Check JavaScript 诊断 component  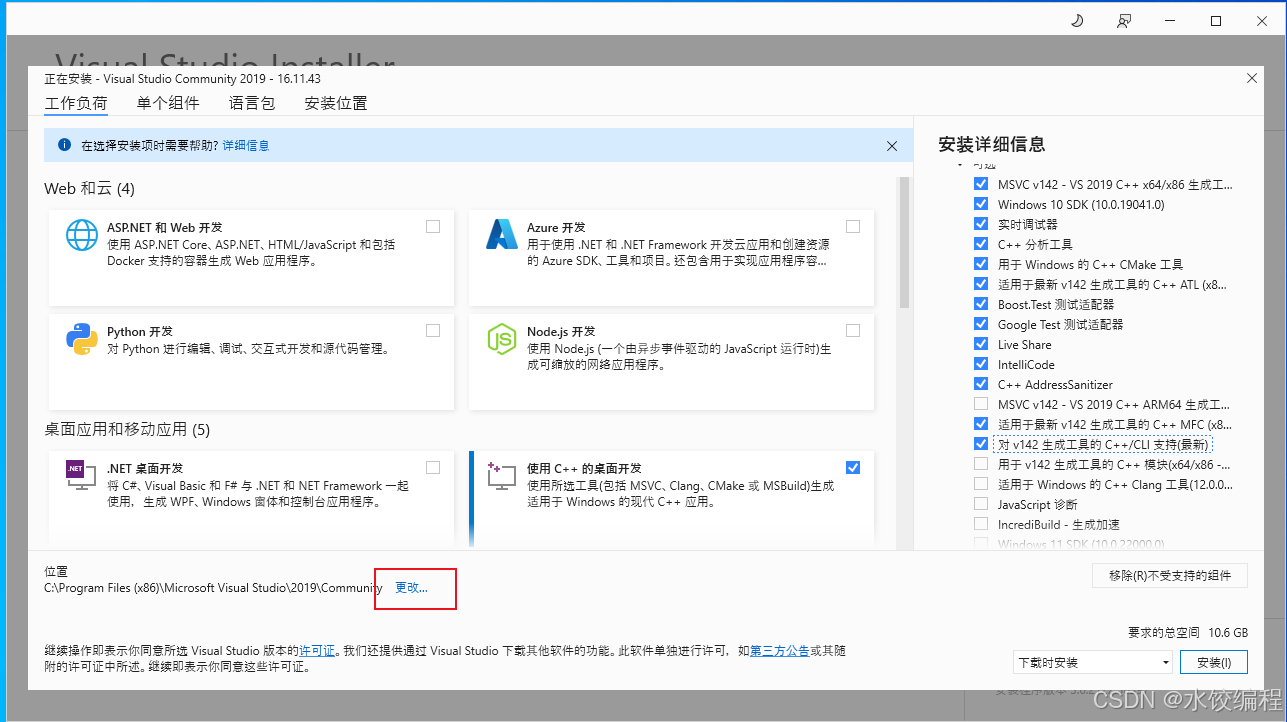tap(980, 504)
